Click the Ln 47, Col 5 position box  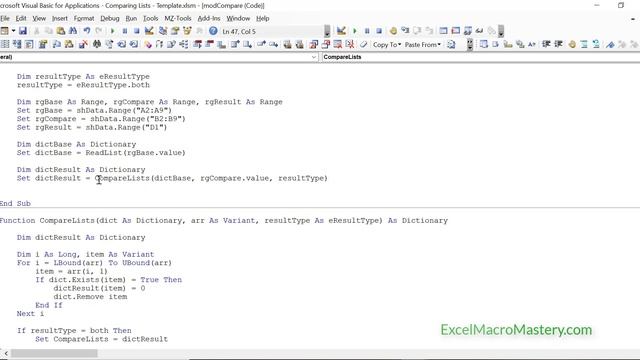point(272,31)
